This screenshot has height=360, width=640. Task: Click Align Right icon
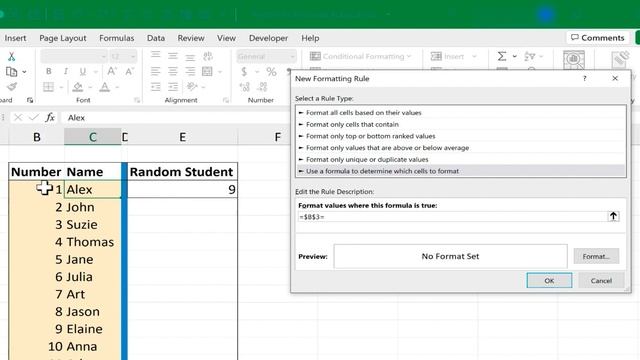coord(190,71)
